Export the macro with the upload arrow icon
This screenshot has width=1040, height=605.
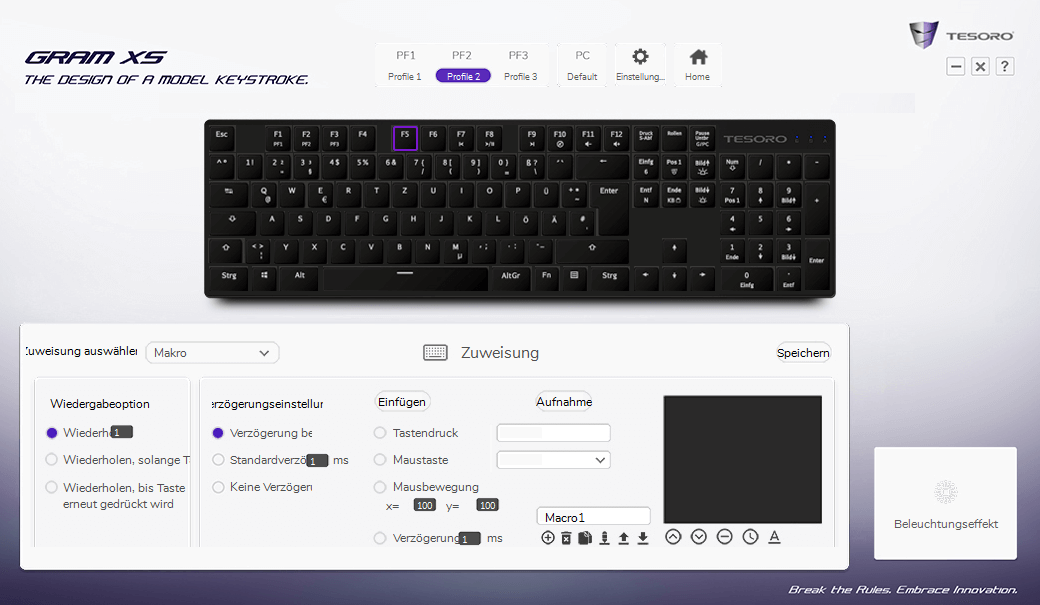pos(623,537)
